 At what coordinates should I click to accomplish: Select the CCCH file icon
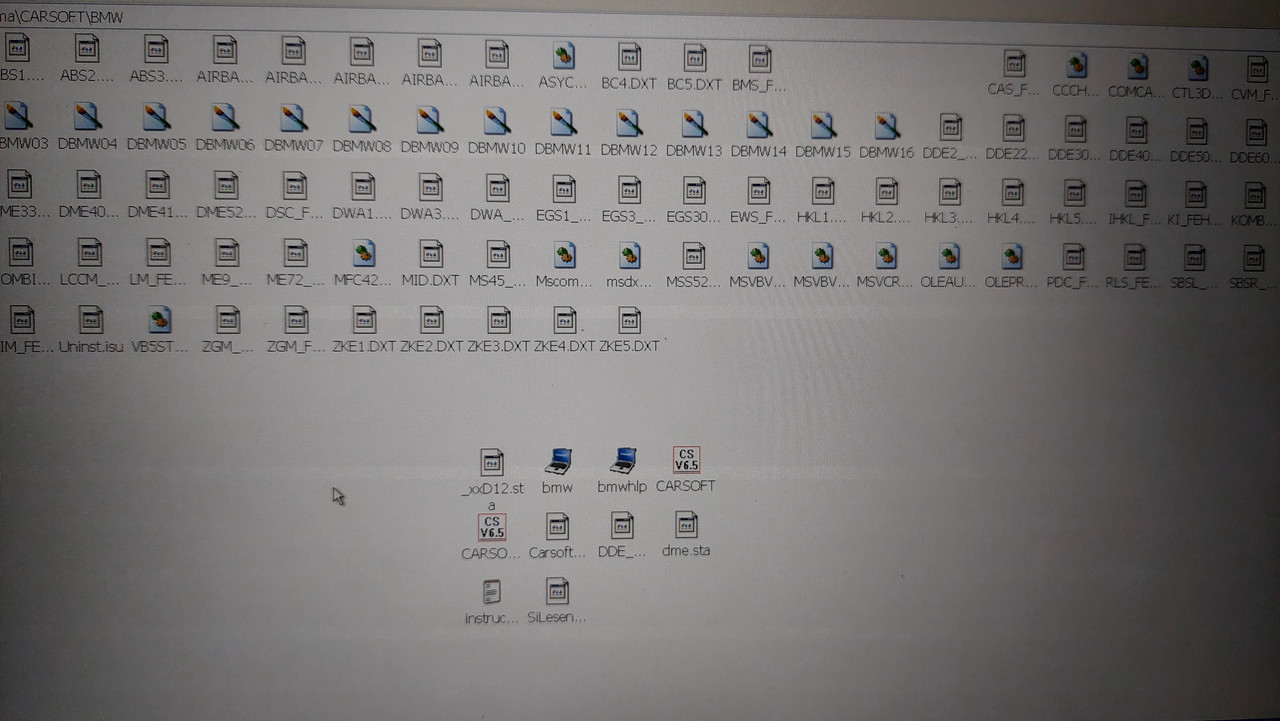(1076, 65)
